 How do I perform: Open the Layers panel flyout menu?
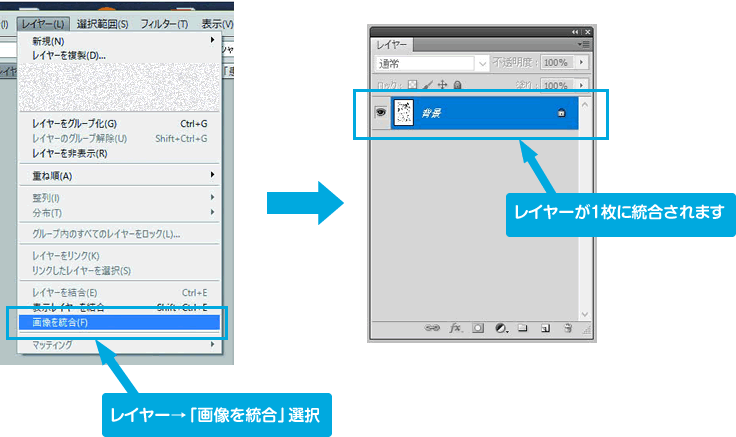(x=584, y=45)
